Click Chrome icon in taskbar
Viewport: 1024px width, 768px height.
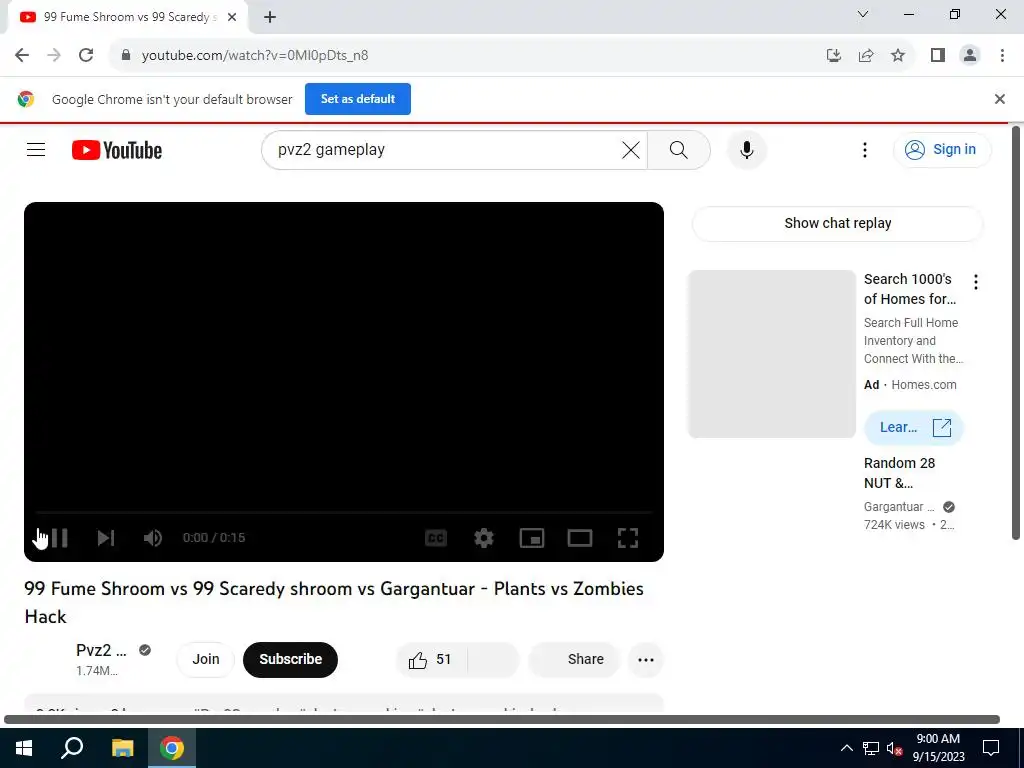172,748
